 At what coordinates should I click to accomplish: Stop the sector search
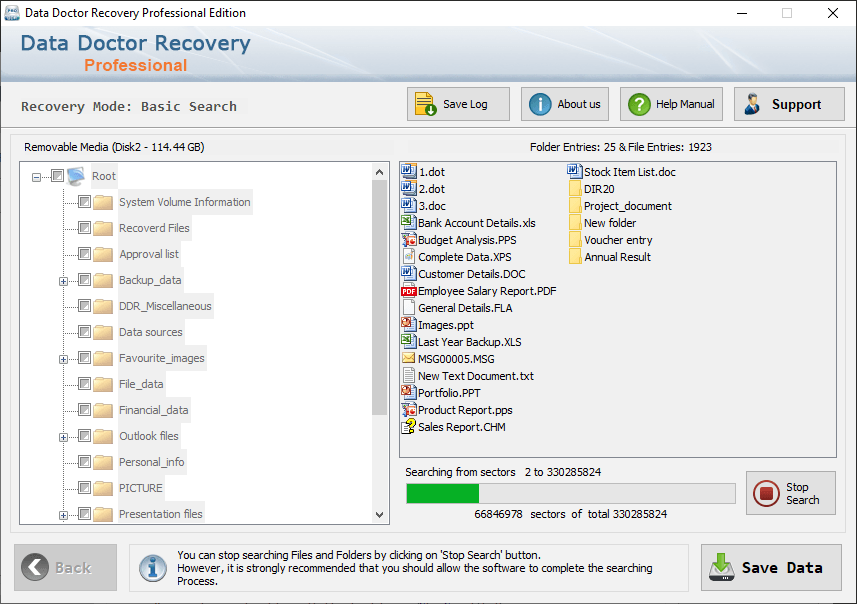[x=790, y=493]
